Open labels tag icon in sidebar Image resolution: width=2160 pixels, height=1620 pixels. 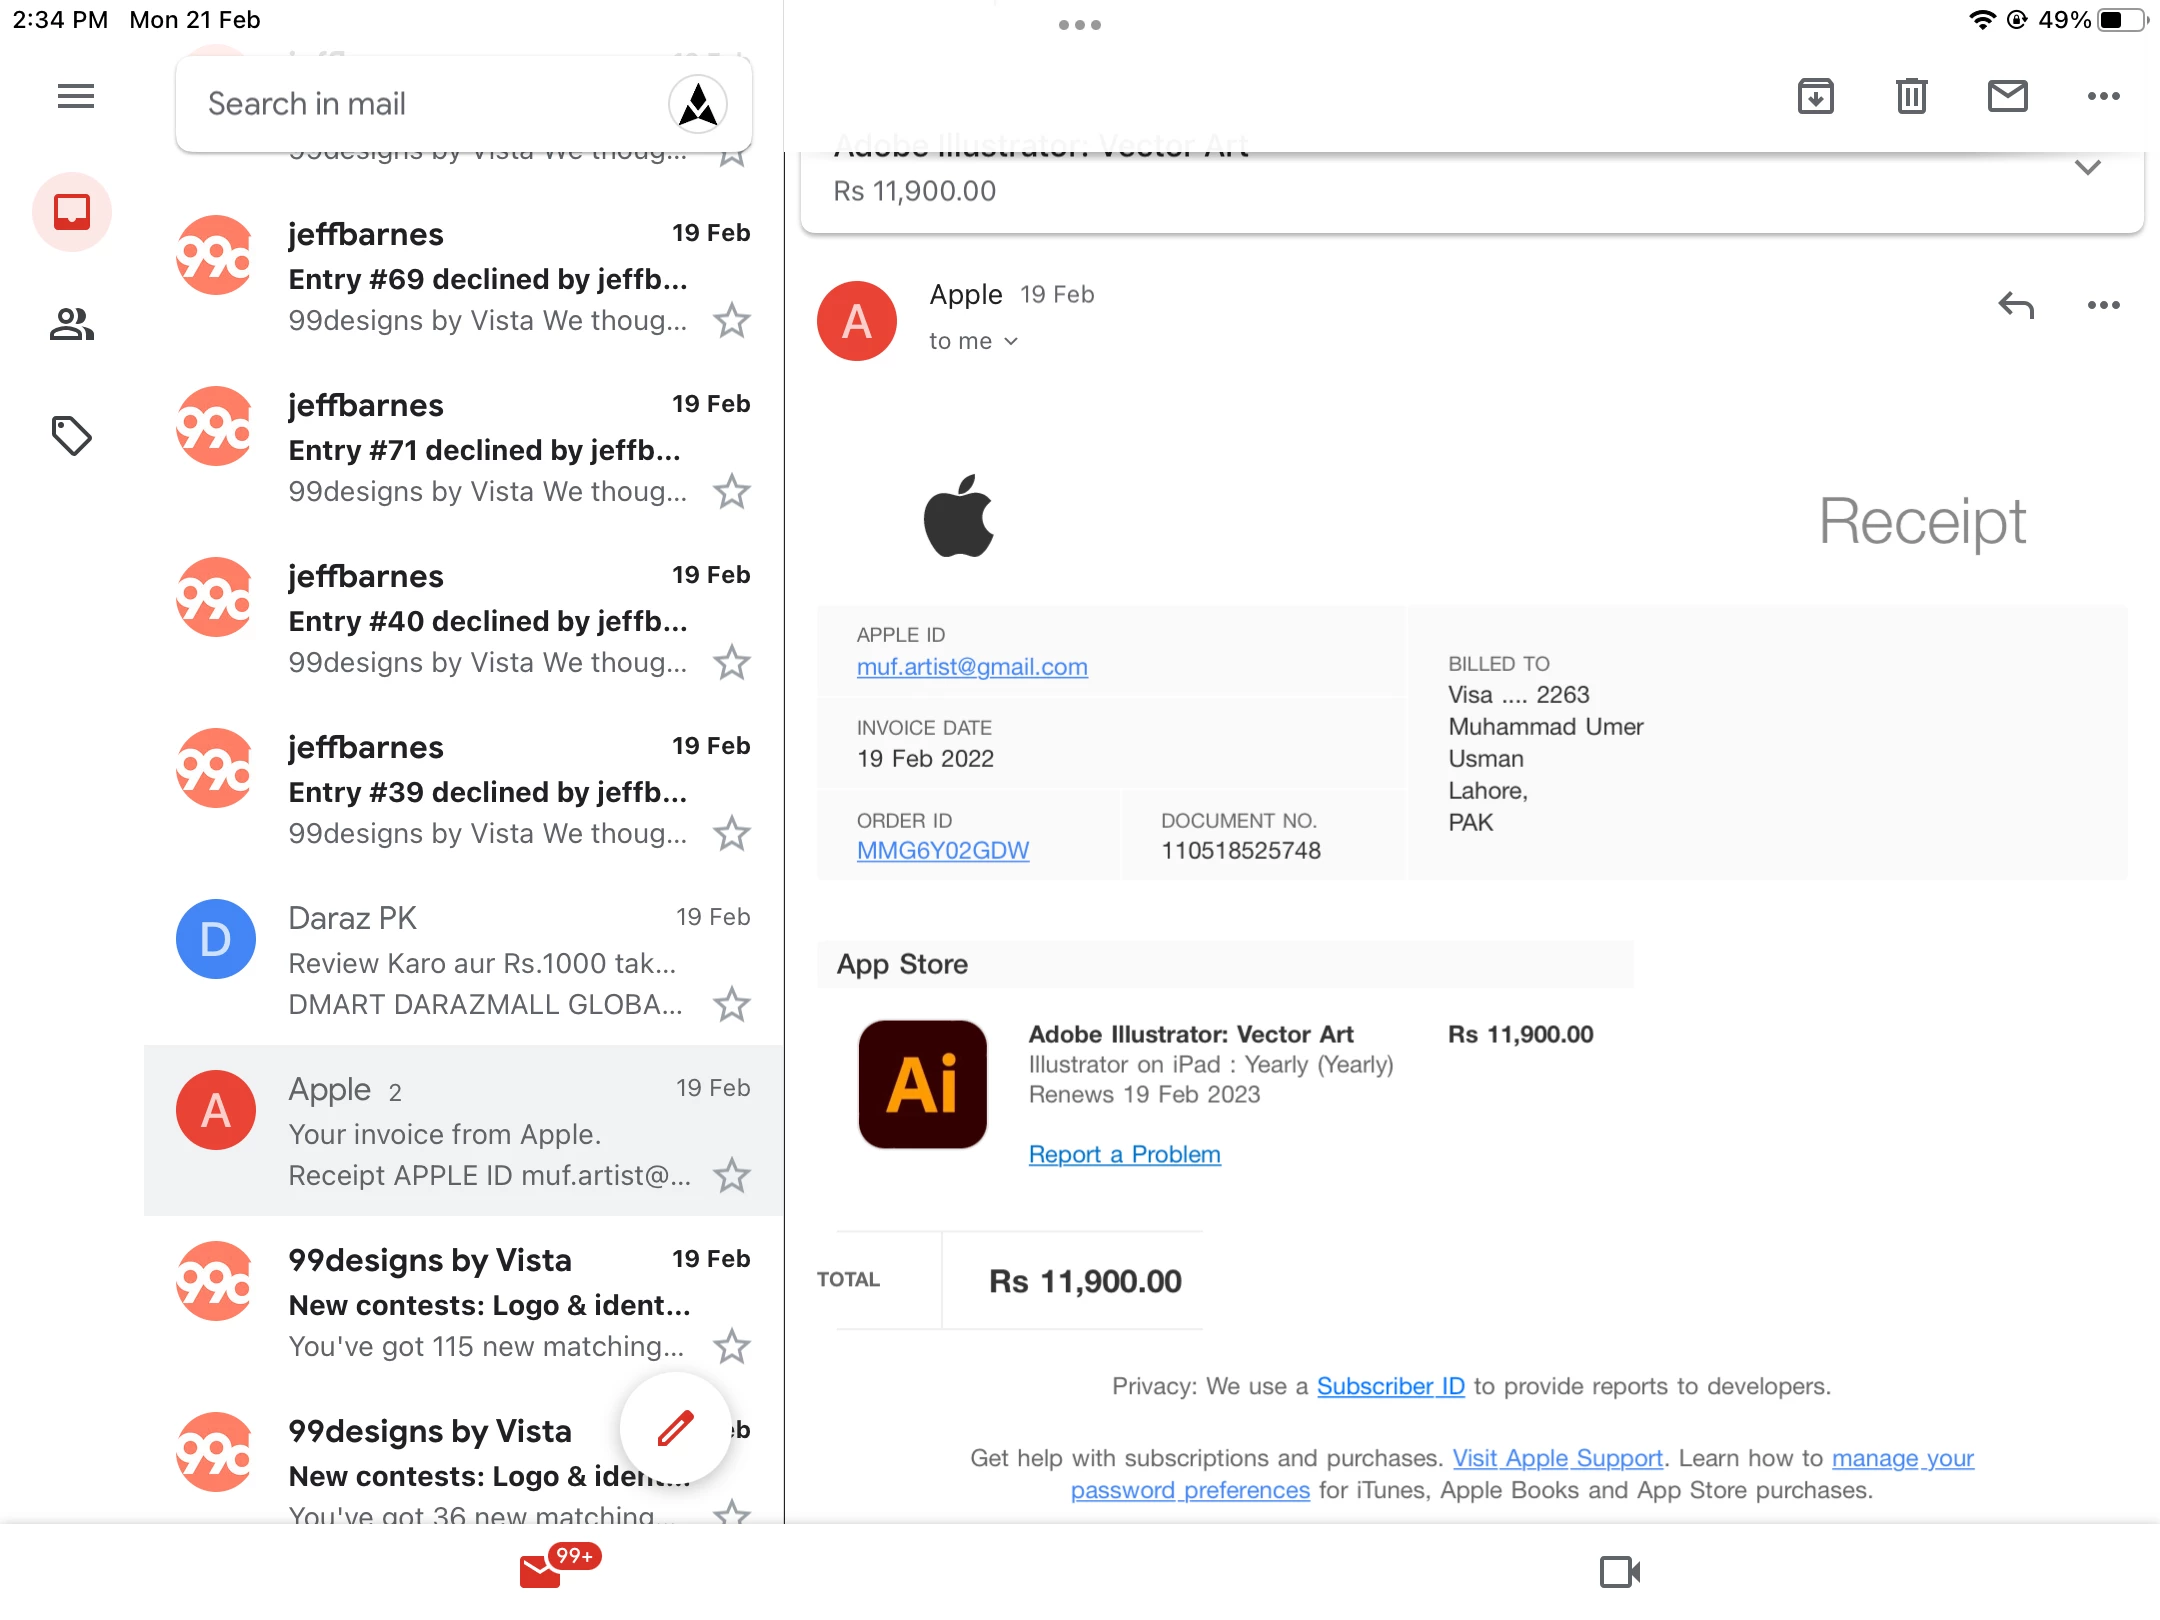point(72,436)
